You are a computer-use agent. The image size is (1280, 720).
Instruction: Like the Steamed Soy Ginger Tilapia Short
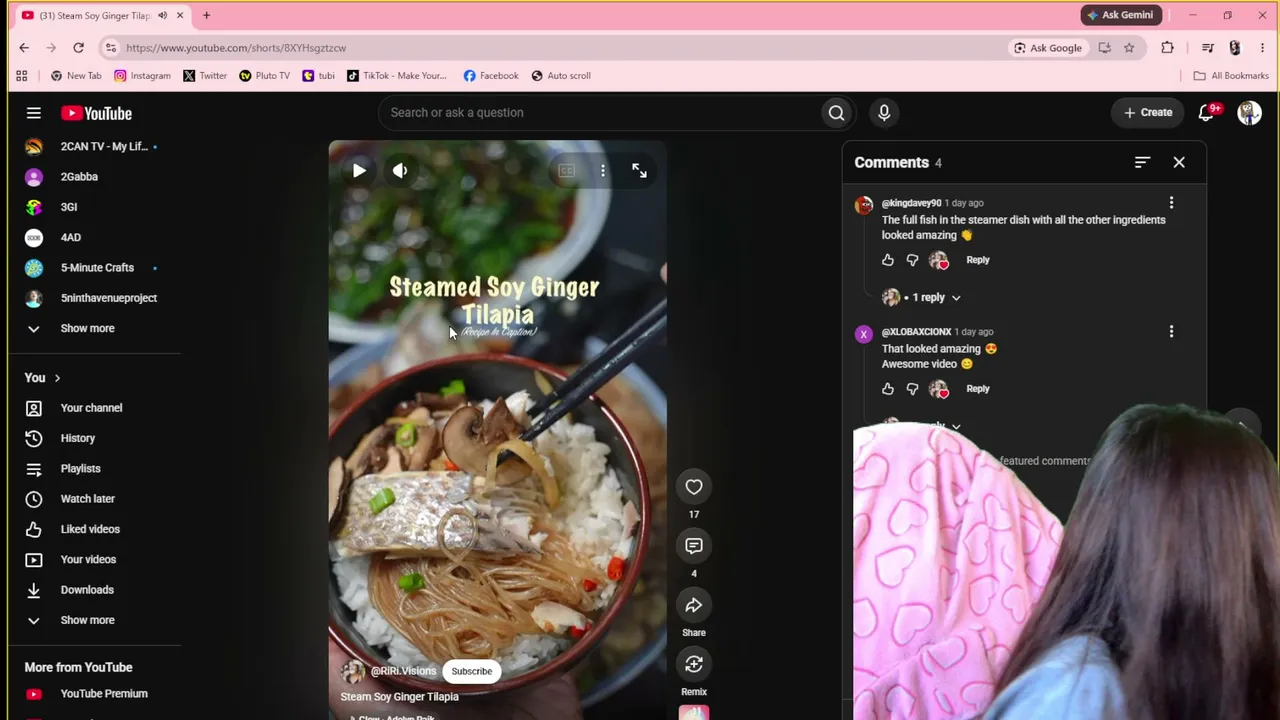[x=694, y=487]
